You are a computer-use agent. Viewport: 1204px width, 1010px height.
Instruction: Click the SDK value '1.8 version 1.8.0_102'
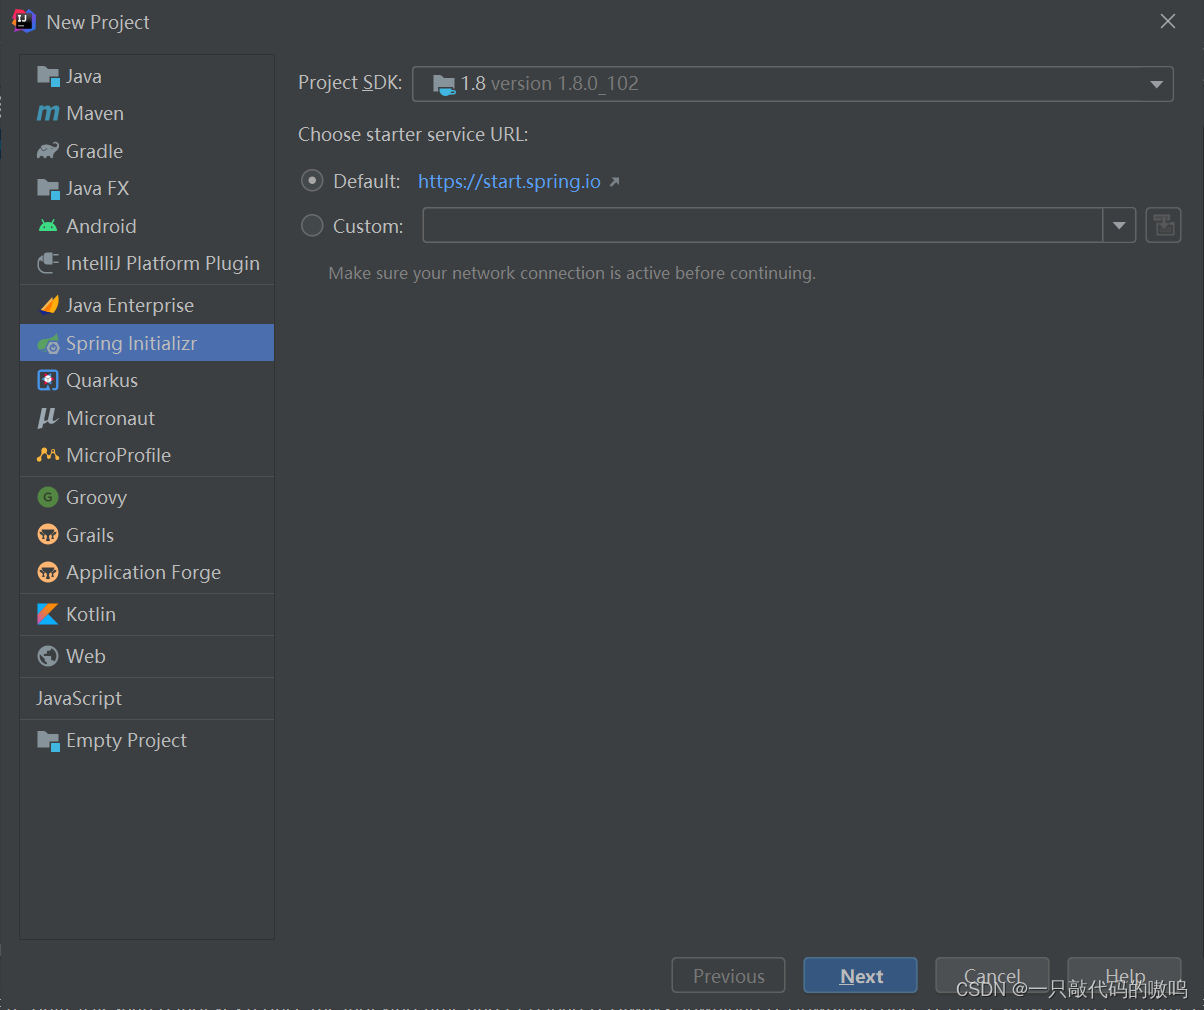tap(549, 84)
